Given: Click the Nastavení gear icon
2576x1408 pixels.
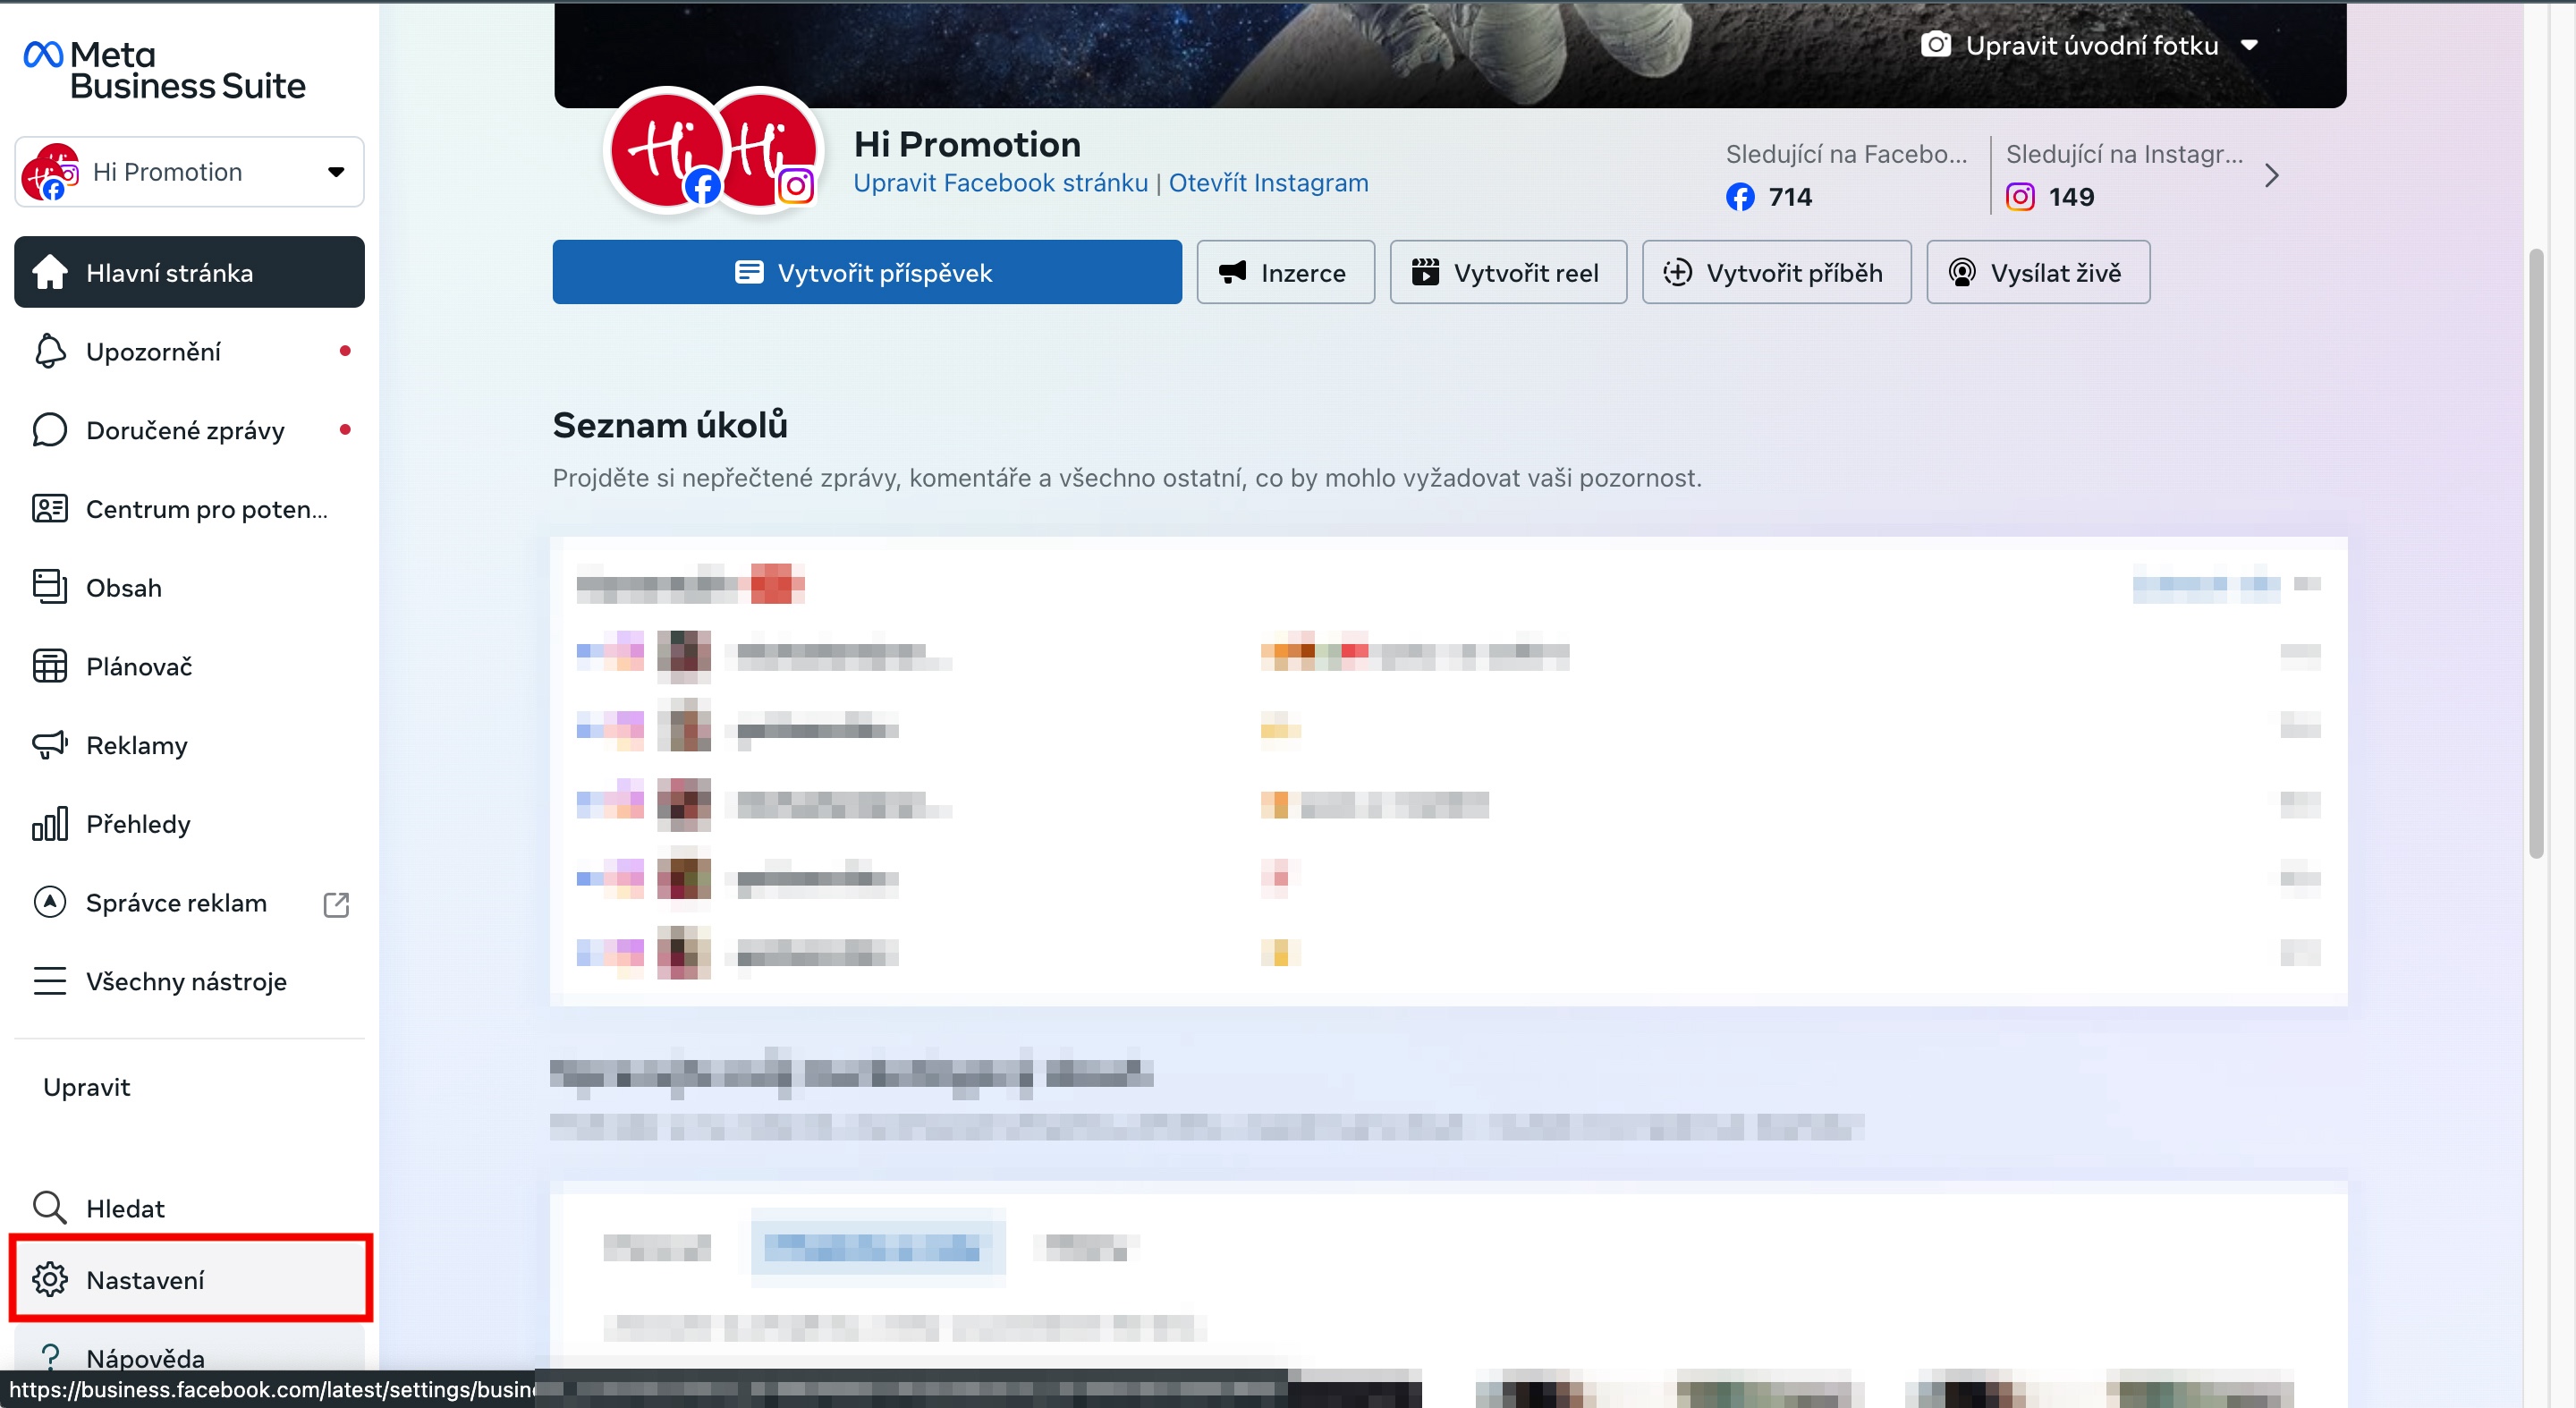Looking at the screenshot, I should point(50,1279).
